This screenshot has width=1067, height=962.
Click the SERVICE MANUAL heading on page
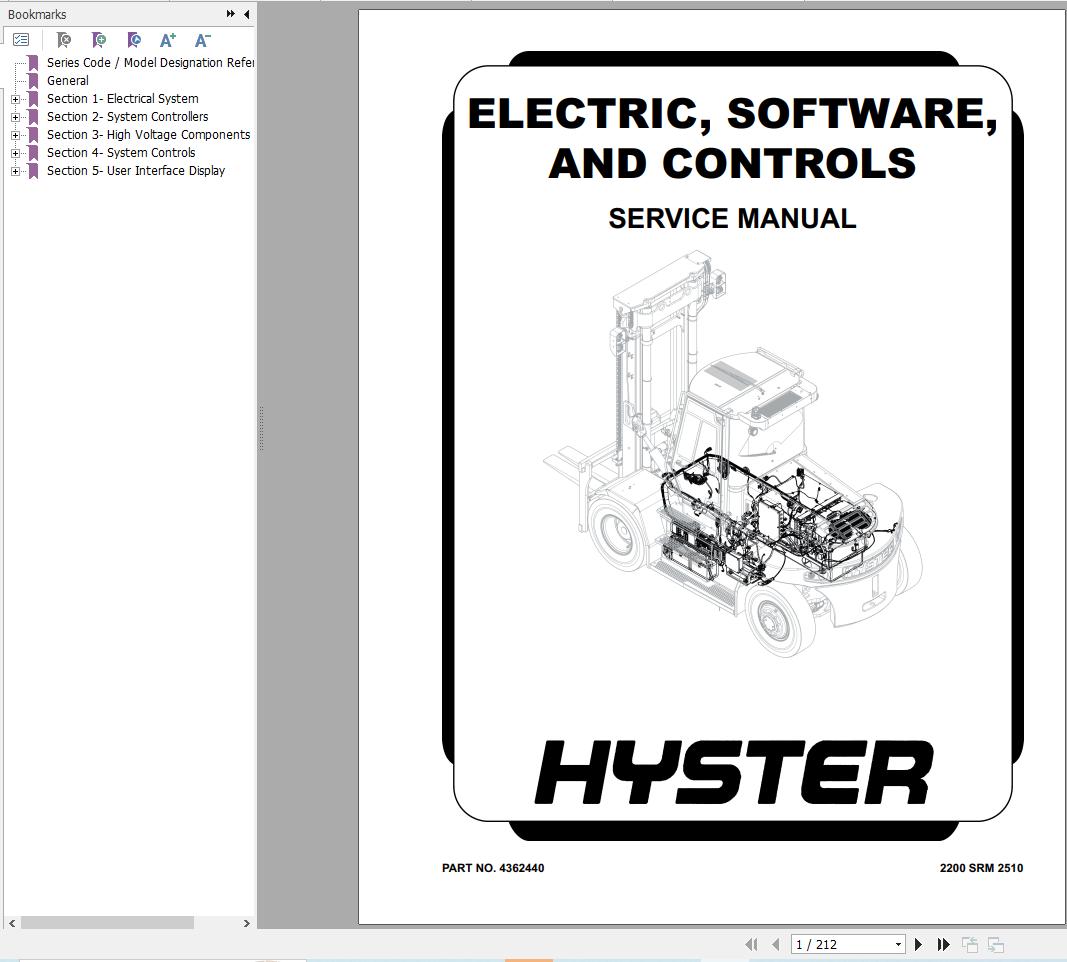pyautogui.click(x=732, y=218)
